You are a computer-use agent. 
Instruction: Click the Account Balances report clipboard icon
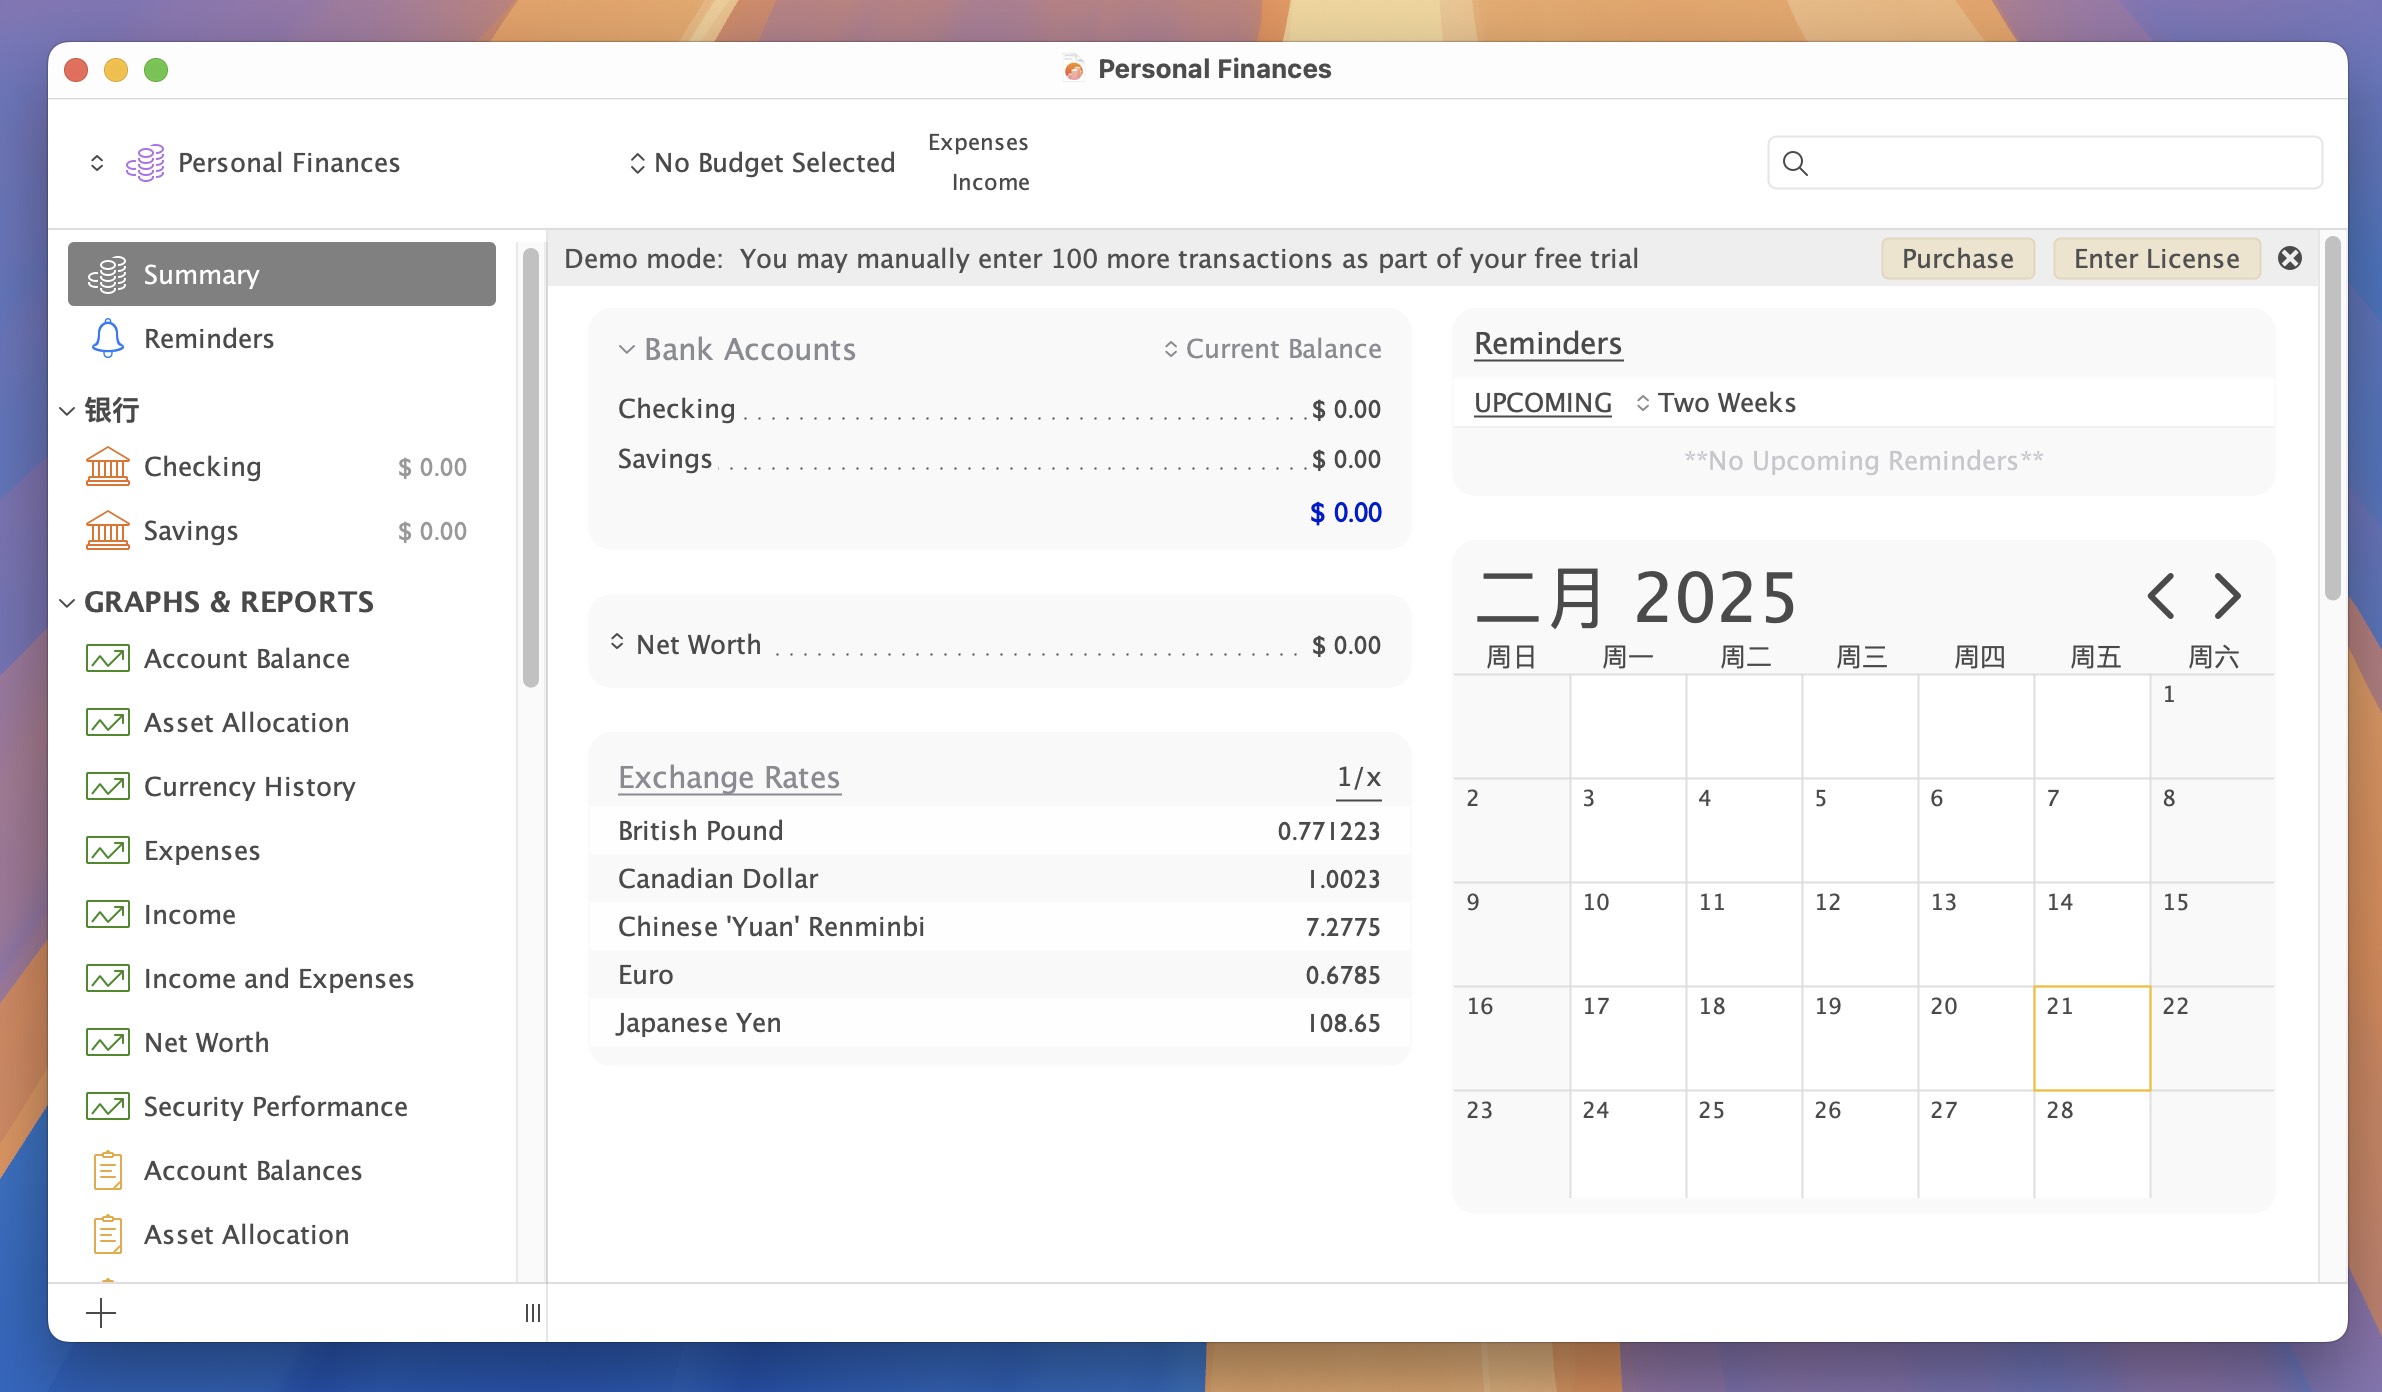tap(107, 1171)
